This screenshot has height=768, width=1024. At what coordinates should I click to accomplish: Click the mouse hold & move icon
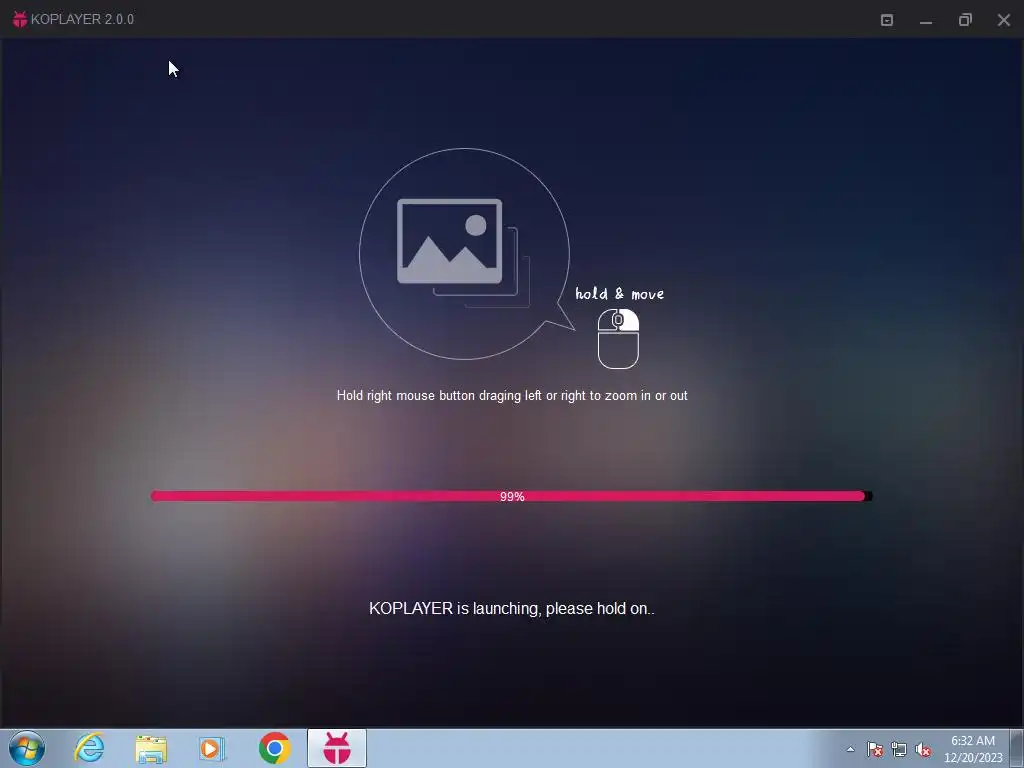point(618,339)
